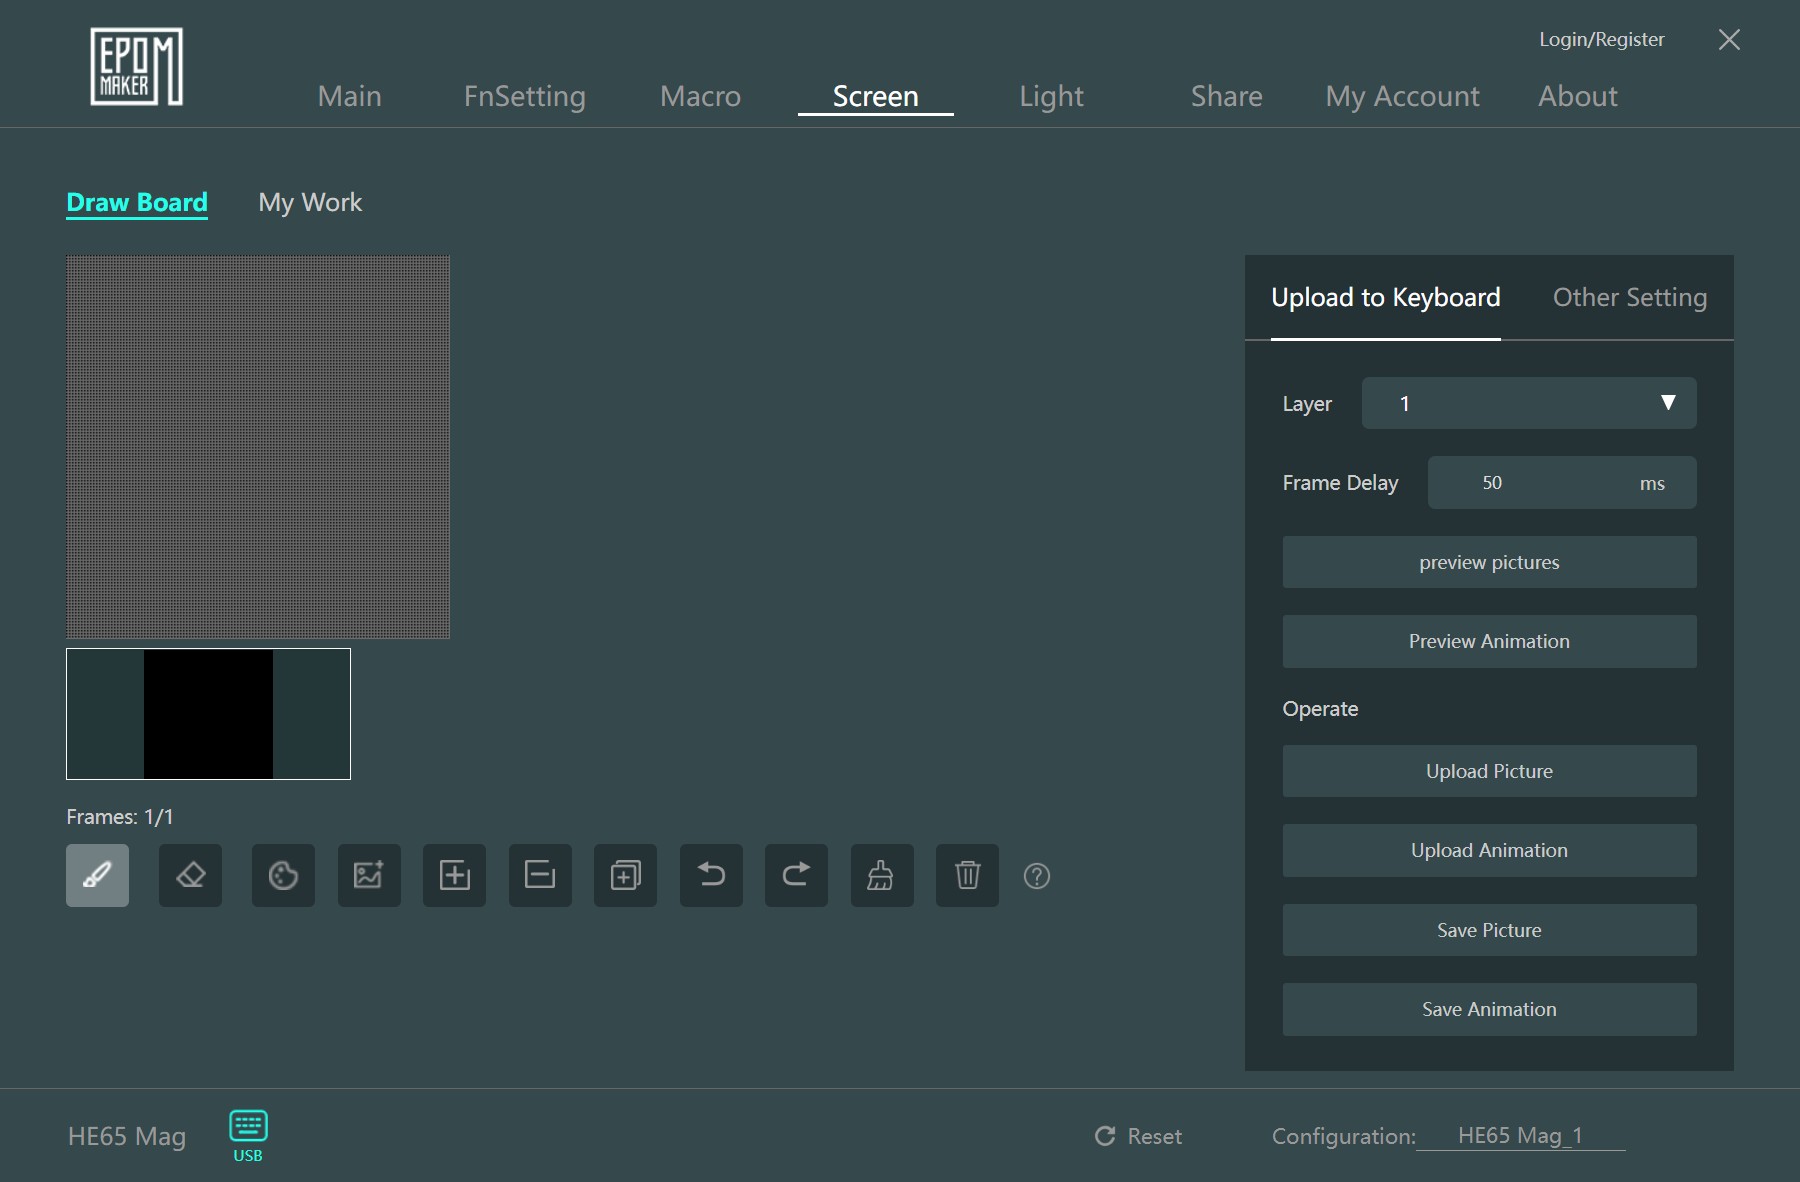This screenshot has height=1182, width=1800.
Task: Go to the Macro tab
Action: pos(700,96)
